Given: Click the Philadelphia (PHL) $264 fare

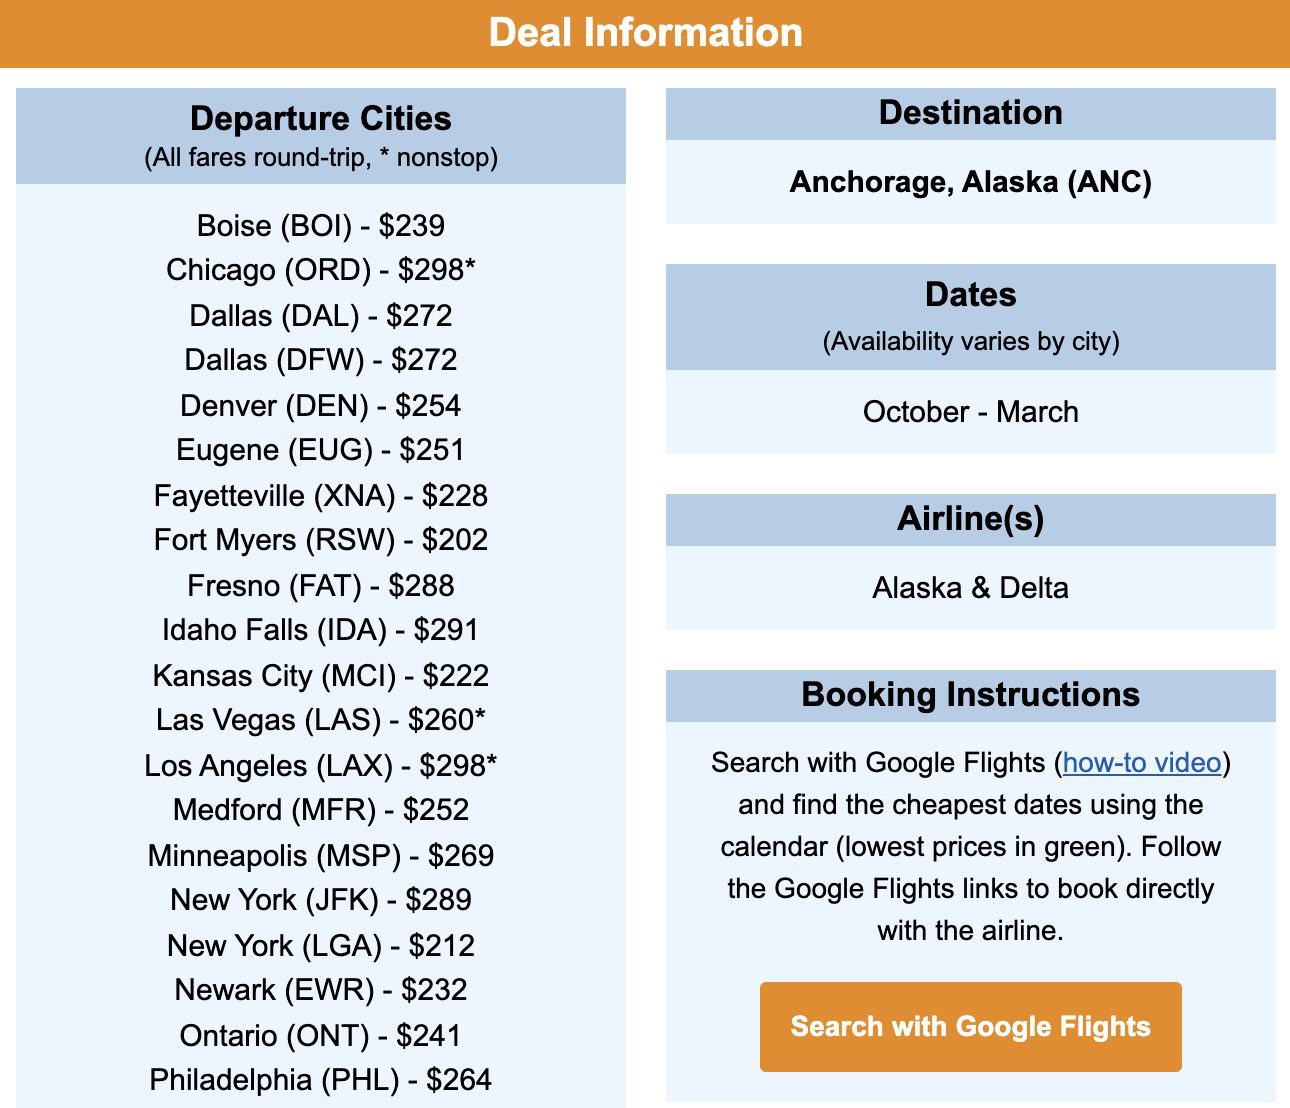Looking at the screenshot, I should [320, 1079].
